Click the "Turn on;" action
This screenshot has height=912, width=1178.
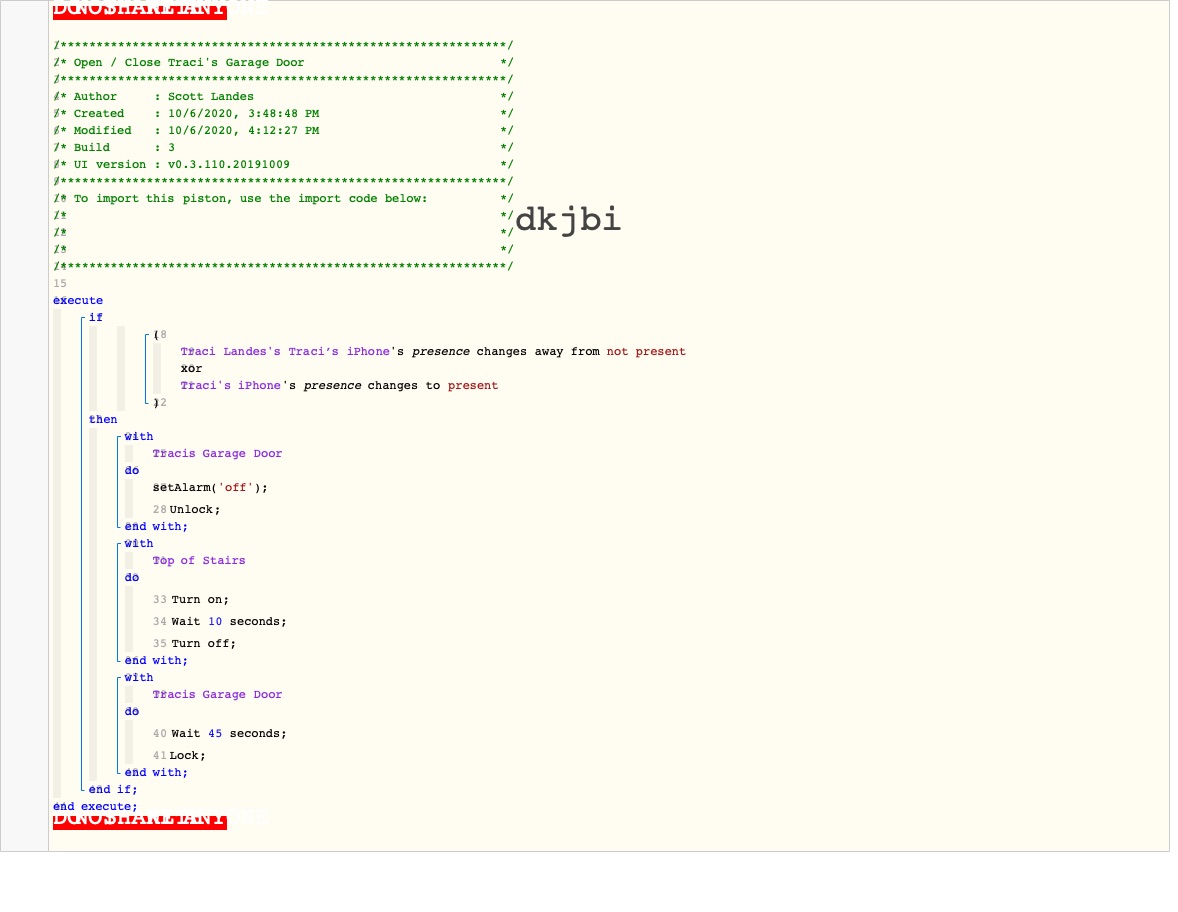(200, 599)
